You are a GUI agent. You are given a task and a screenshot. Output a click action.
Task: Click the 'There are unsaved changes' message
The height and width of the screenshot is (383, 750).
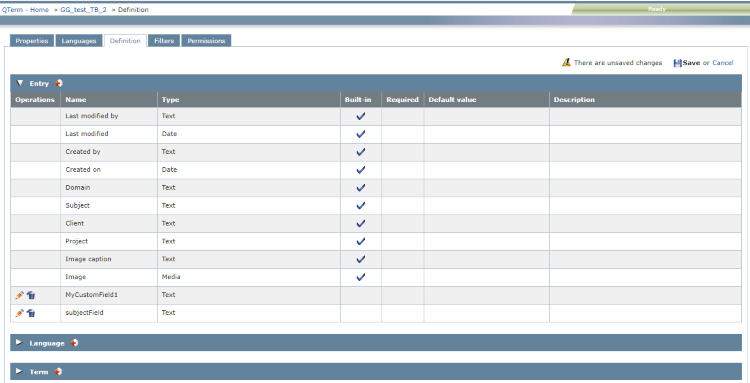click(618, 63)
